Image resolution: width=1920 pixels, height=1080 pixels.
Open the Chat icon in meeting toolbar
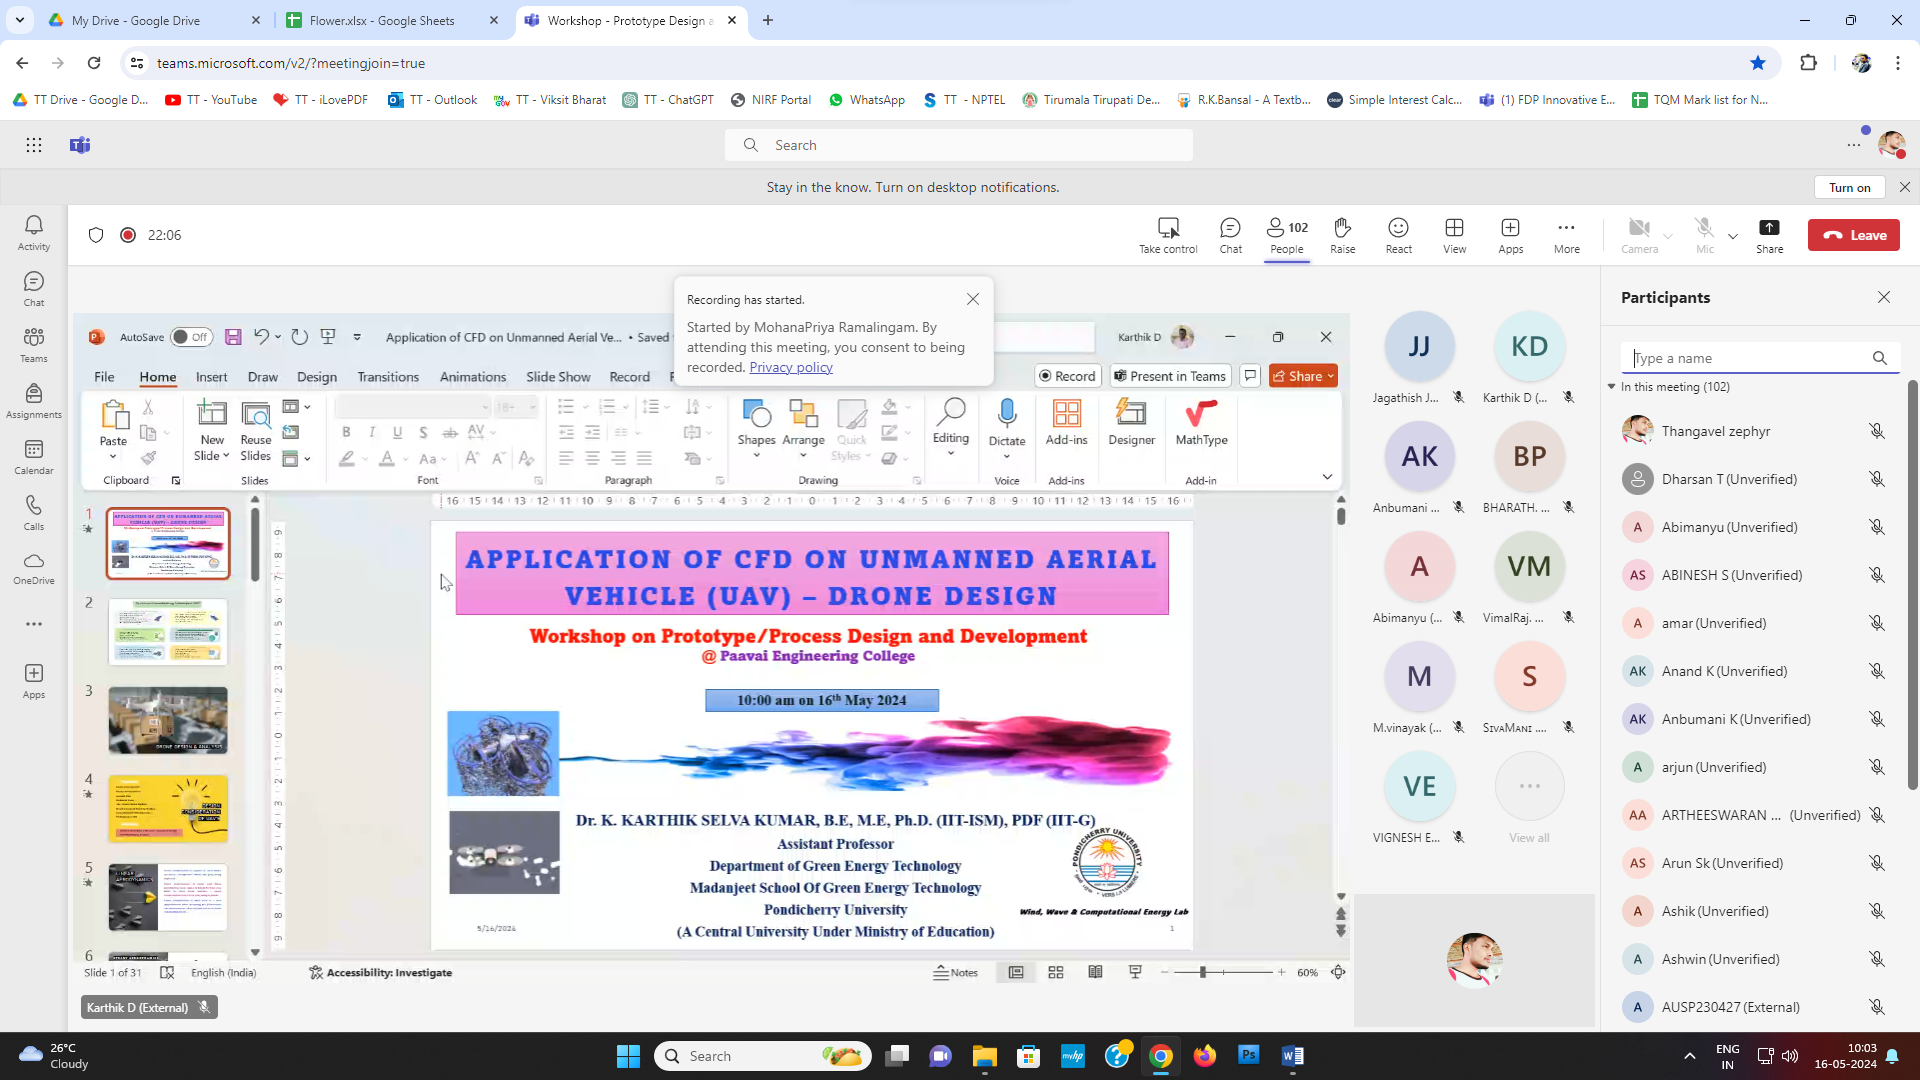1230,235
